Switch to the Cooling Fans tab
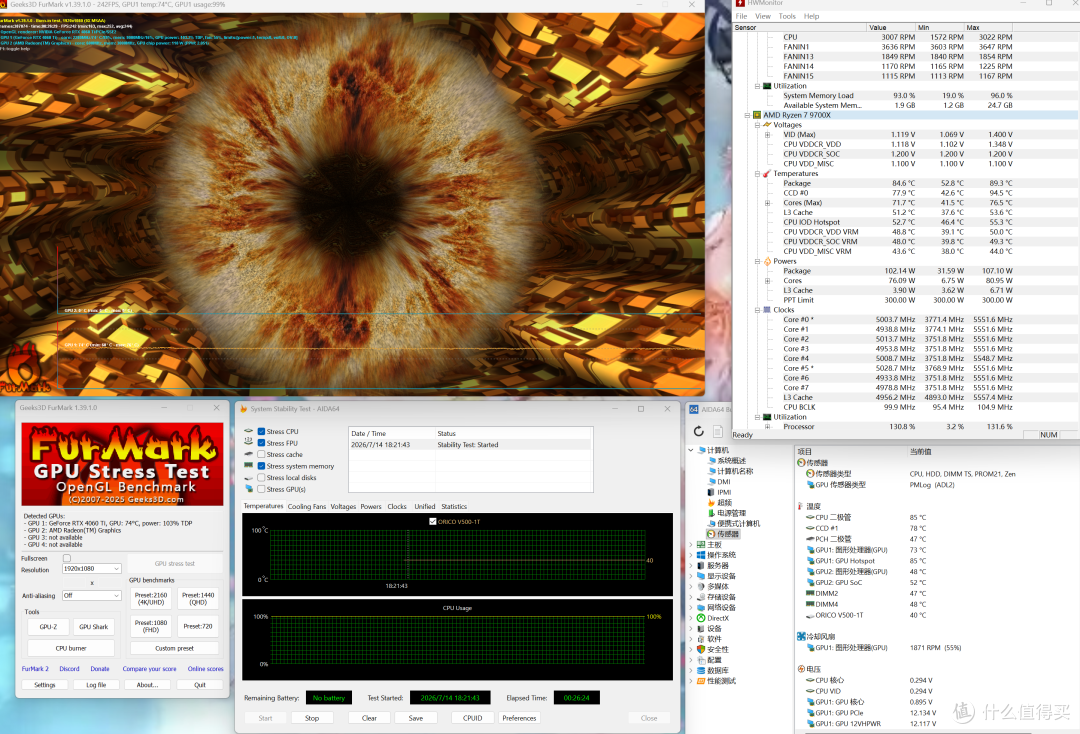The width and height of the screenshot is (1080, 734). (x=307, y=506)
